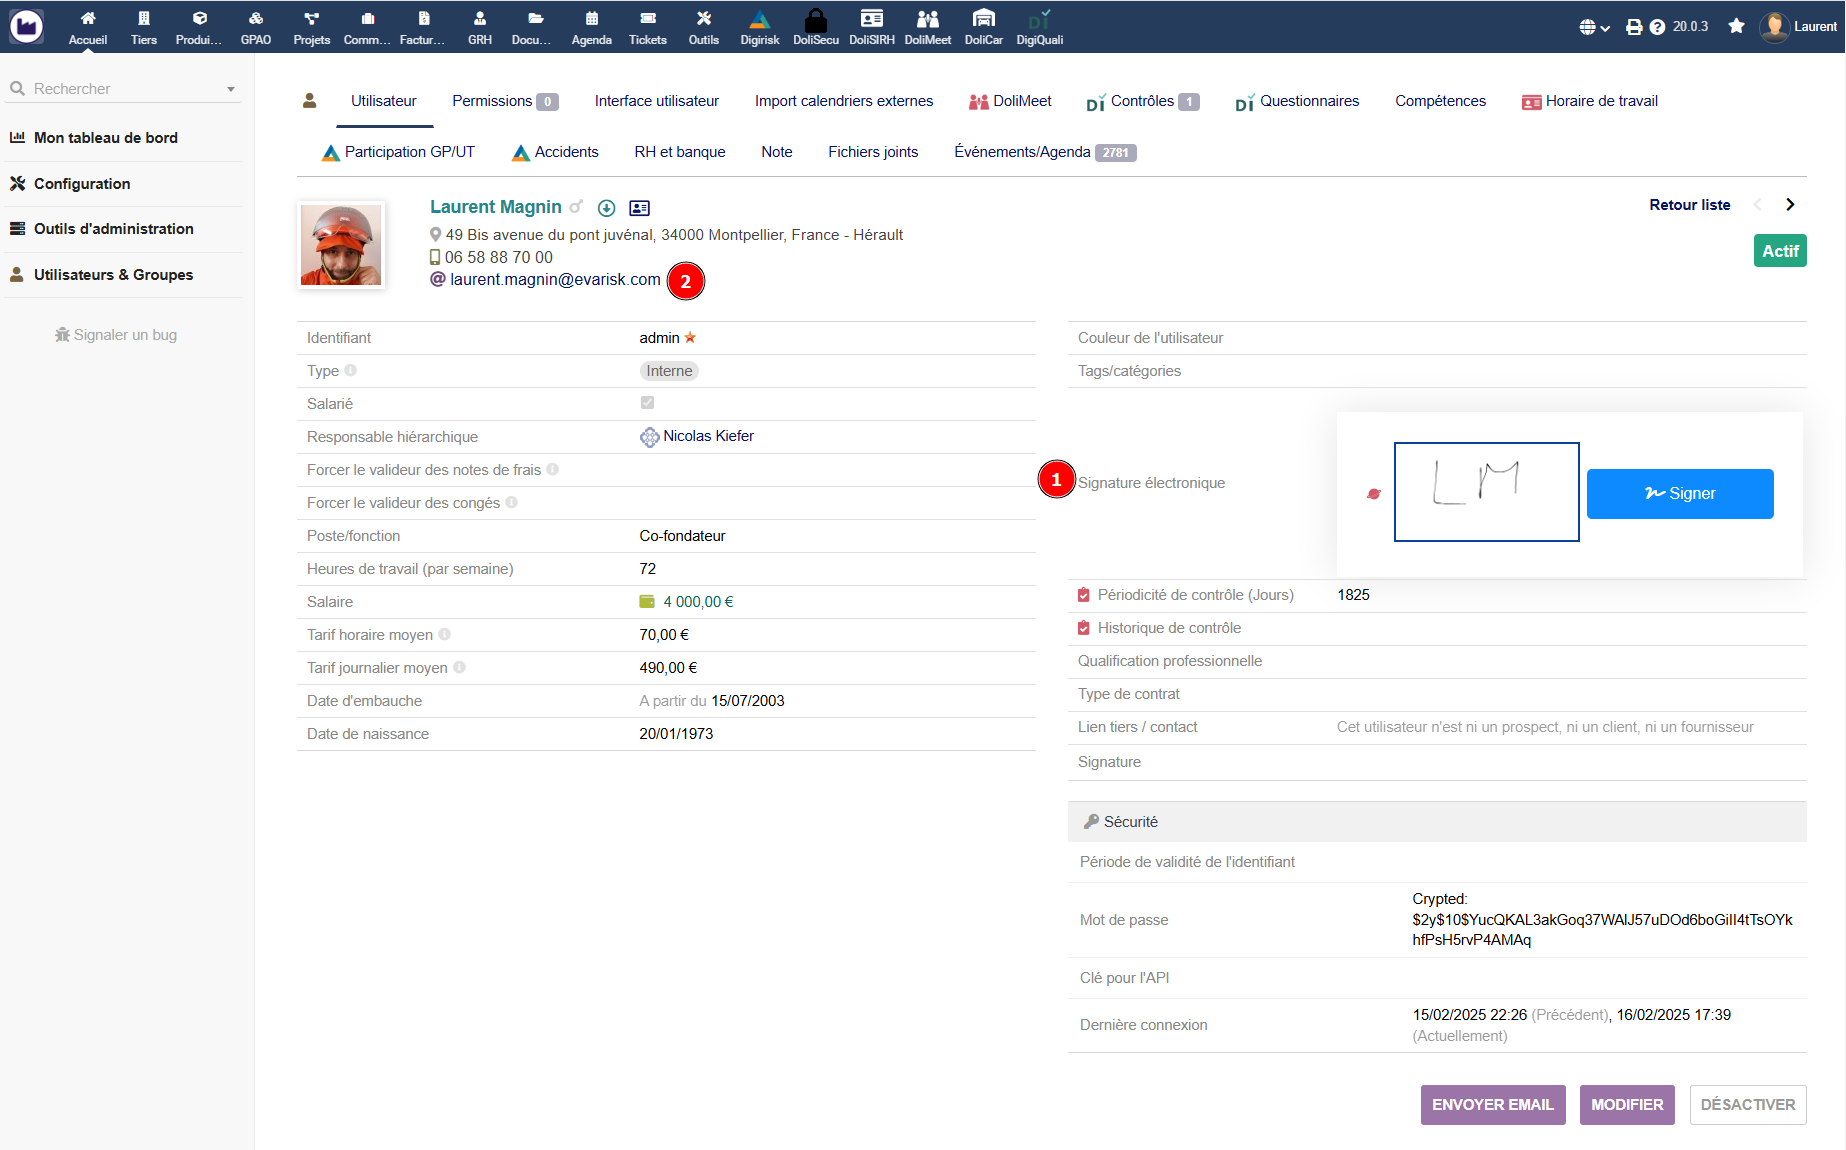Open the DoliMeet tab
Image resolution: width=1846 pixels, height=1150 pixels.
[x=1010, y=101]
